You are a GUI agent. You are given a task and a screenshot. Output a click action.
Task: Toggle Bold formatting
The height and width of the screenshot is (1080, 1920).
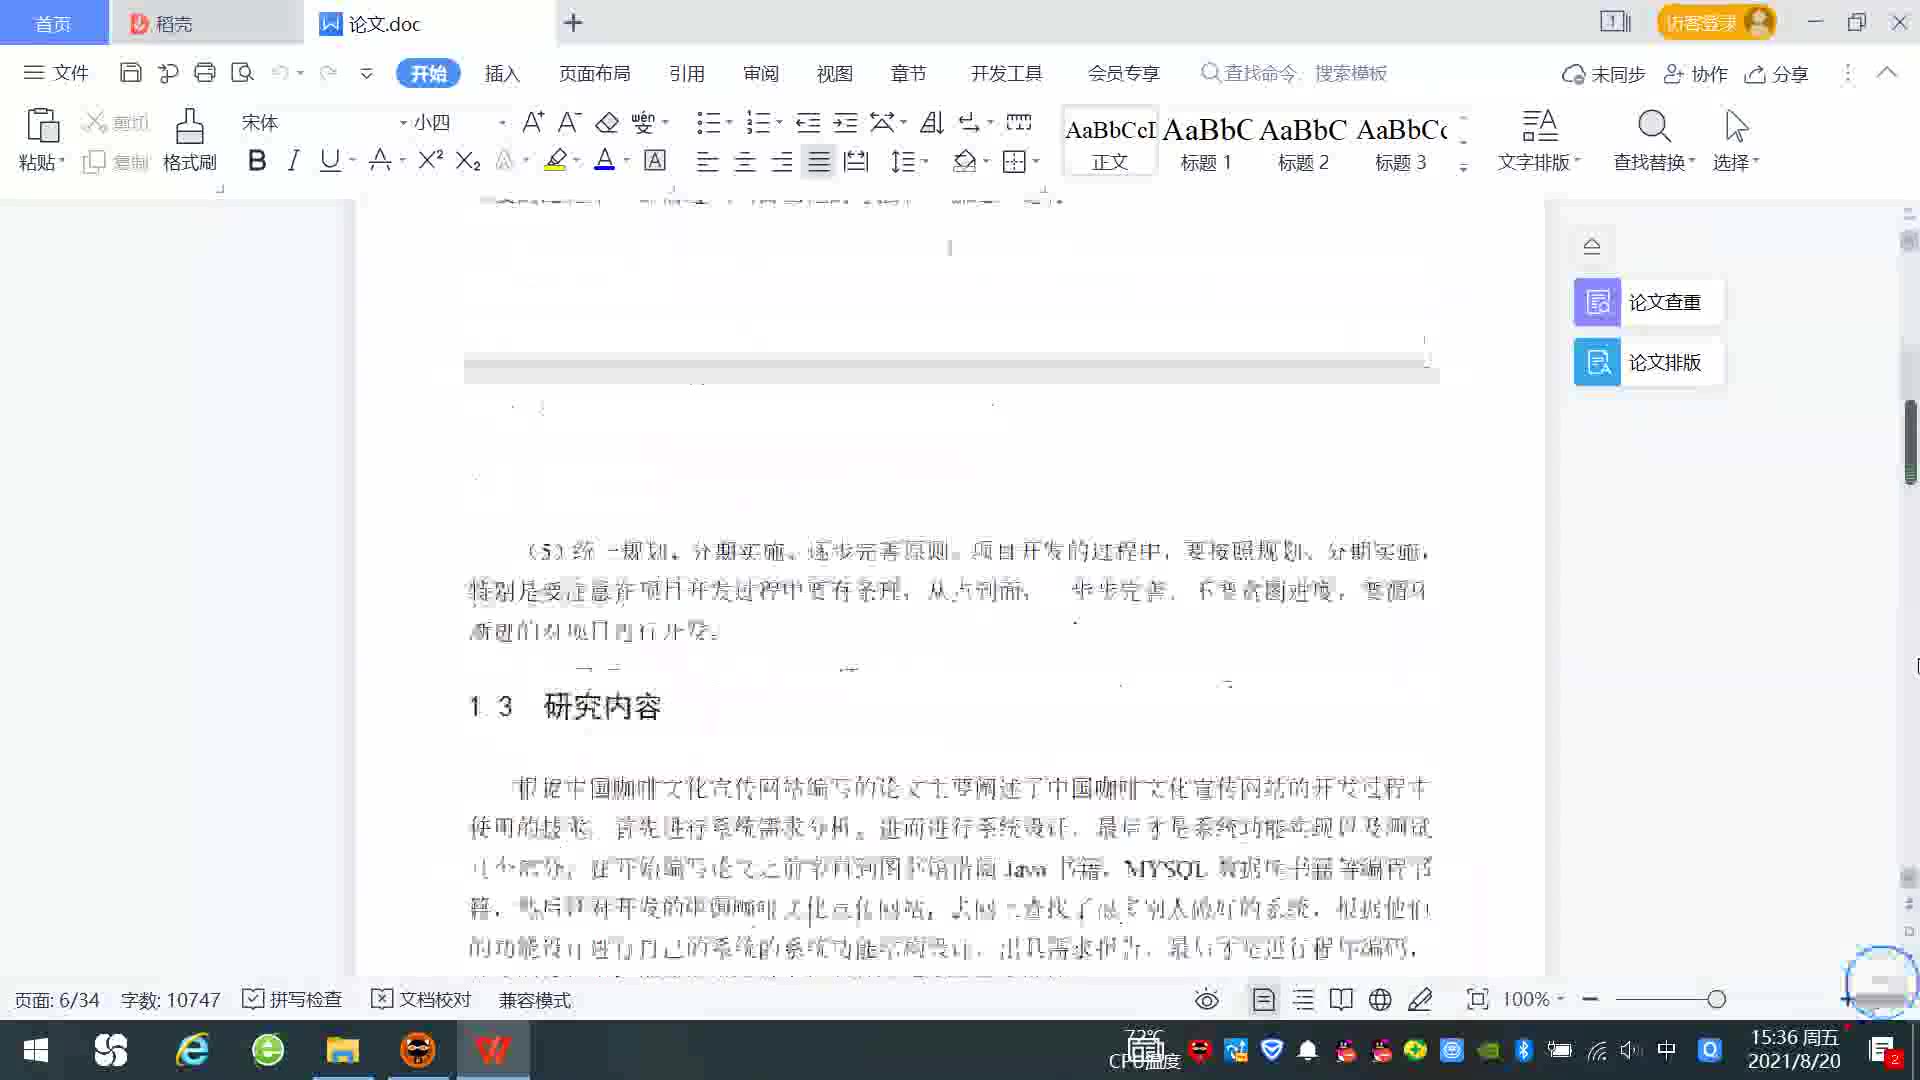[x=257, y=161]
